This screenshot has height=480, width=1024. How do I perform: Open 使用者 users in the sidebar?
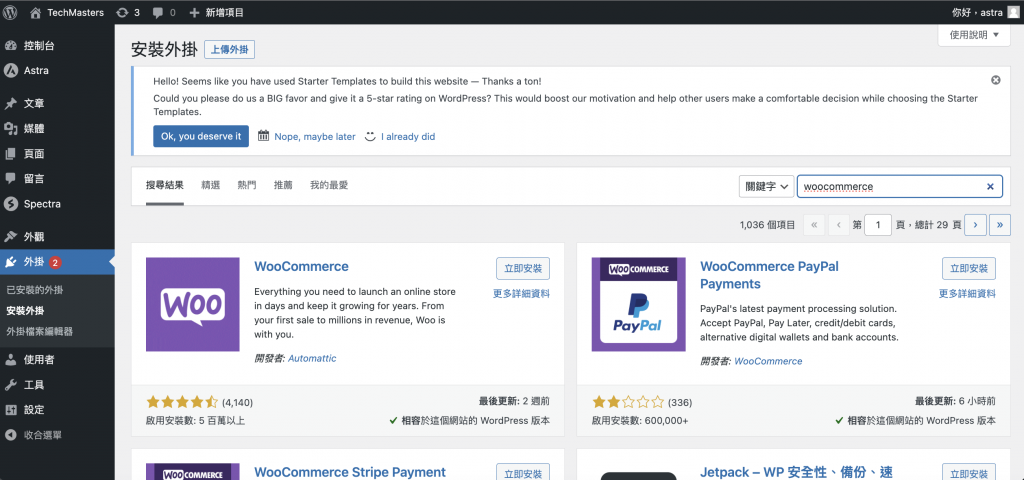click(x=57, y=359)
